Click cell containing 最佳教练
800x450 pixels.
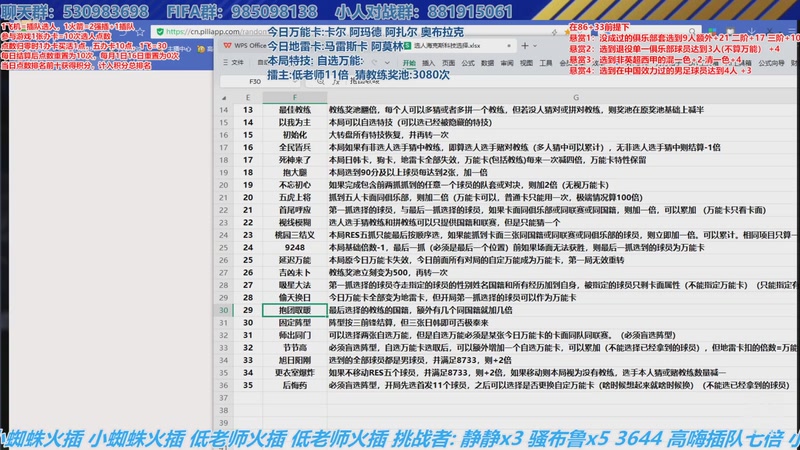[x=294, y=110]
